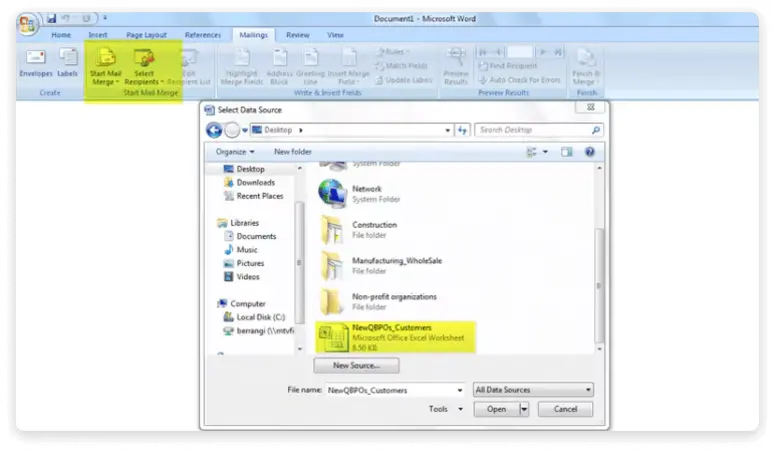Click the Open button's dropdown arrow

pos(523,409)
